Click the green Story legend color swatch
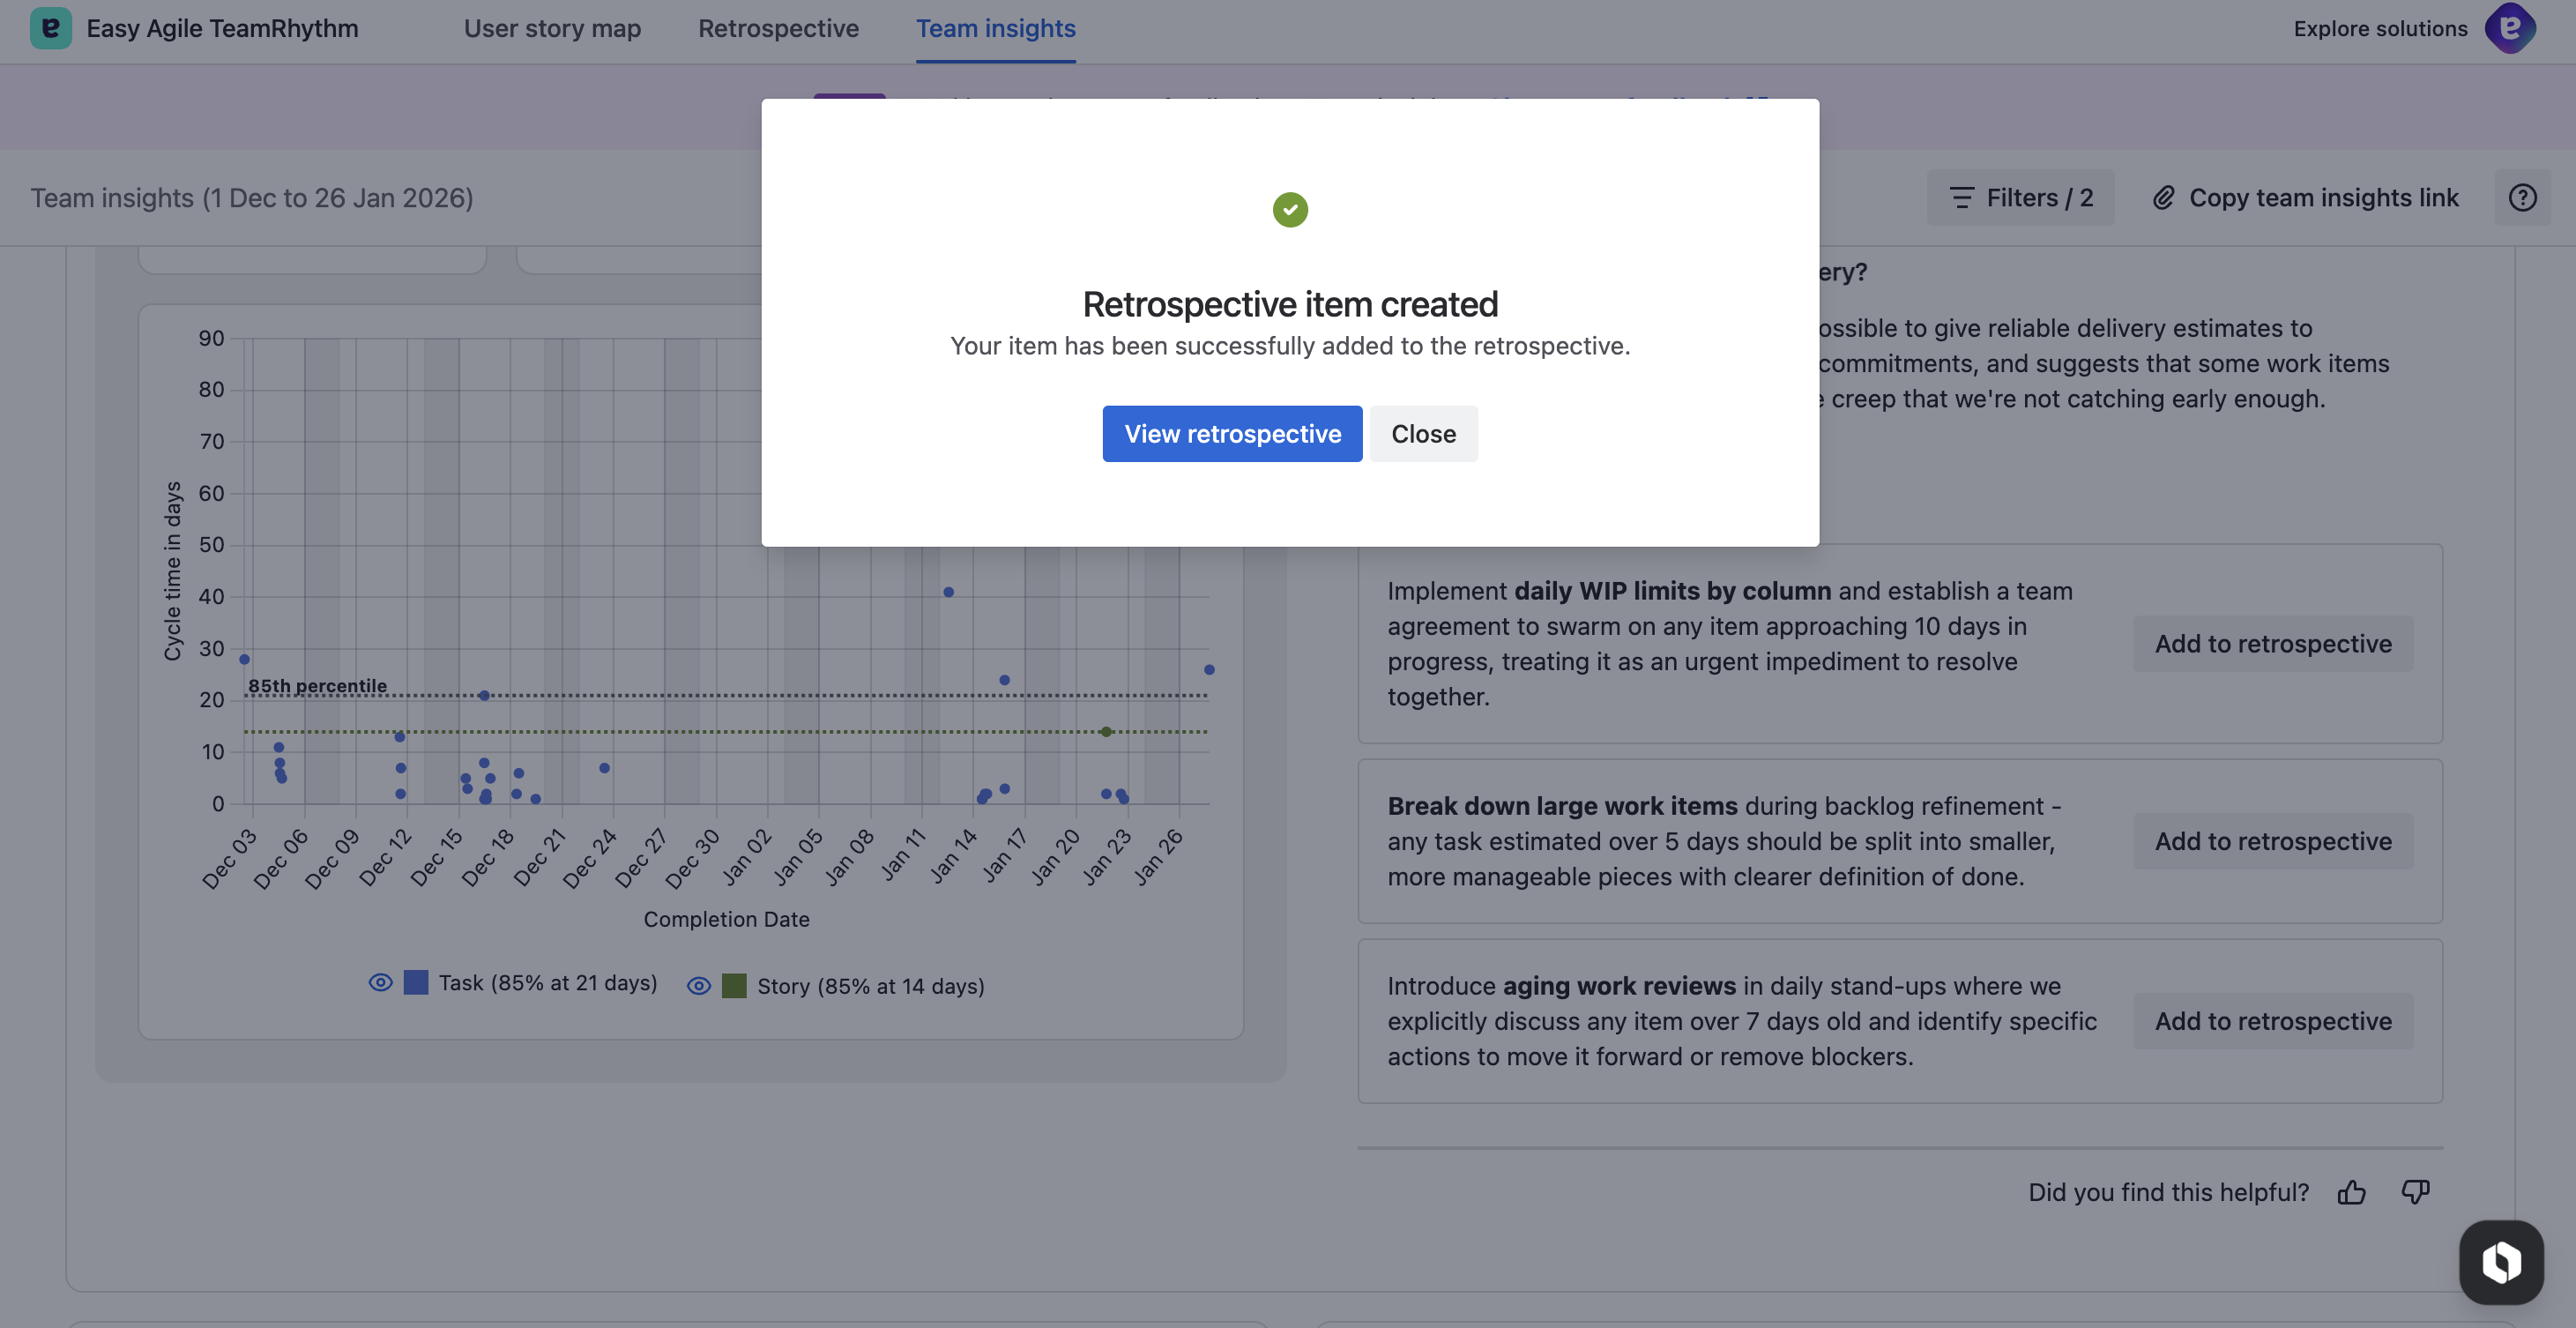Screen dimensions: 2576x1328 click(x=734, y=986)
